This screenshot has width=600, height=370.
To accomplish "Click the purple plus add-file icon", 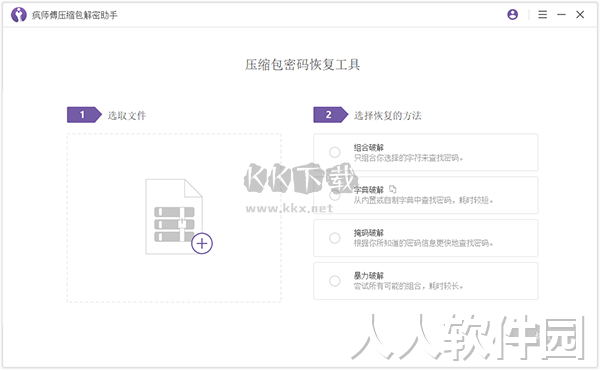I will 202,243.
